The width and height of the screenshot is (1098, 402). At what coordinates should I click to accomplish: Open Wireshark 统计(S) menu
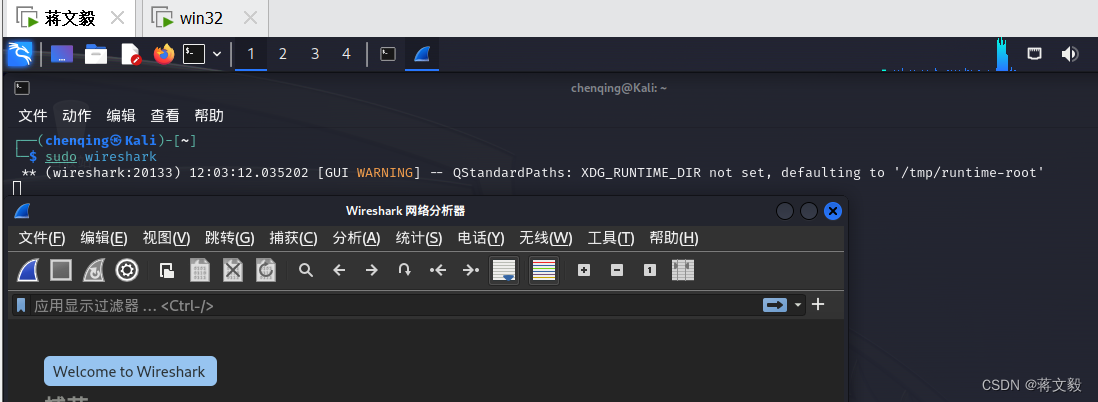pos(419,238)
